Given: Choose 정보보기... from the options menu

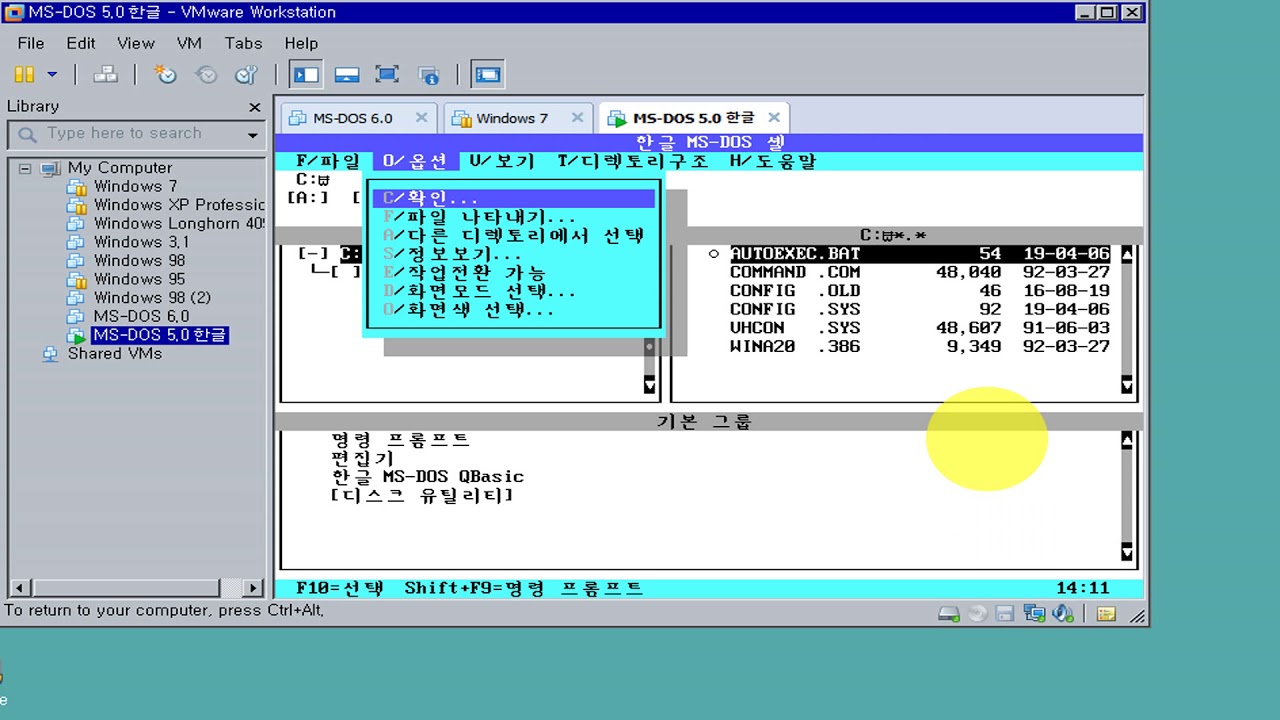Looking at the screenshot, I should pyautogui.click(x=513, y=254).
